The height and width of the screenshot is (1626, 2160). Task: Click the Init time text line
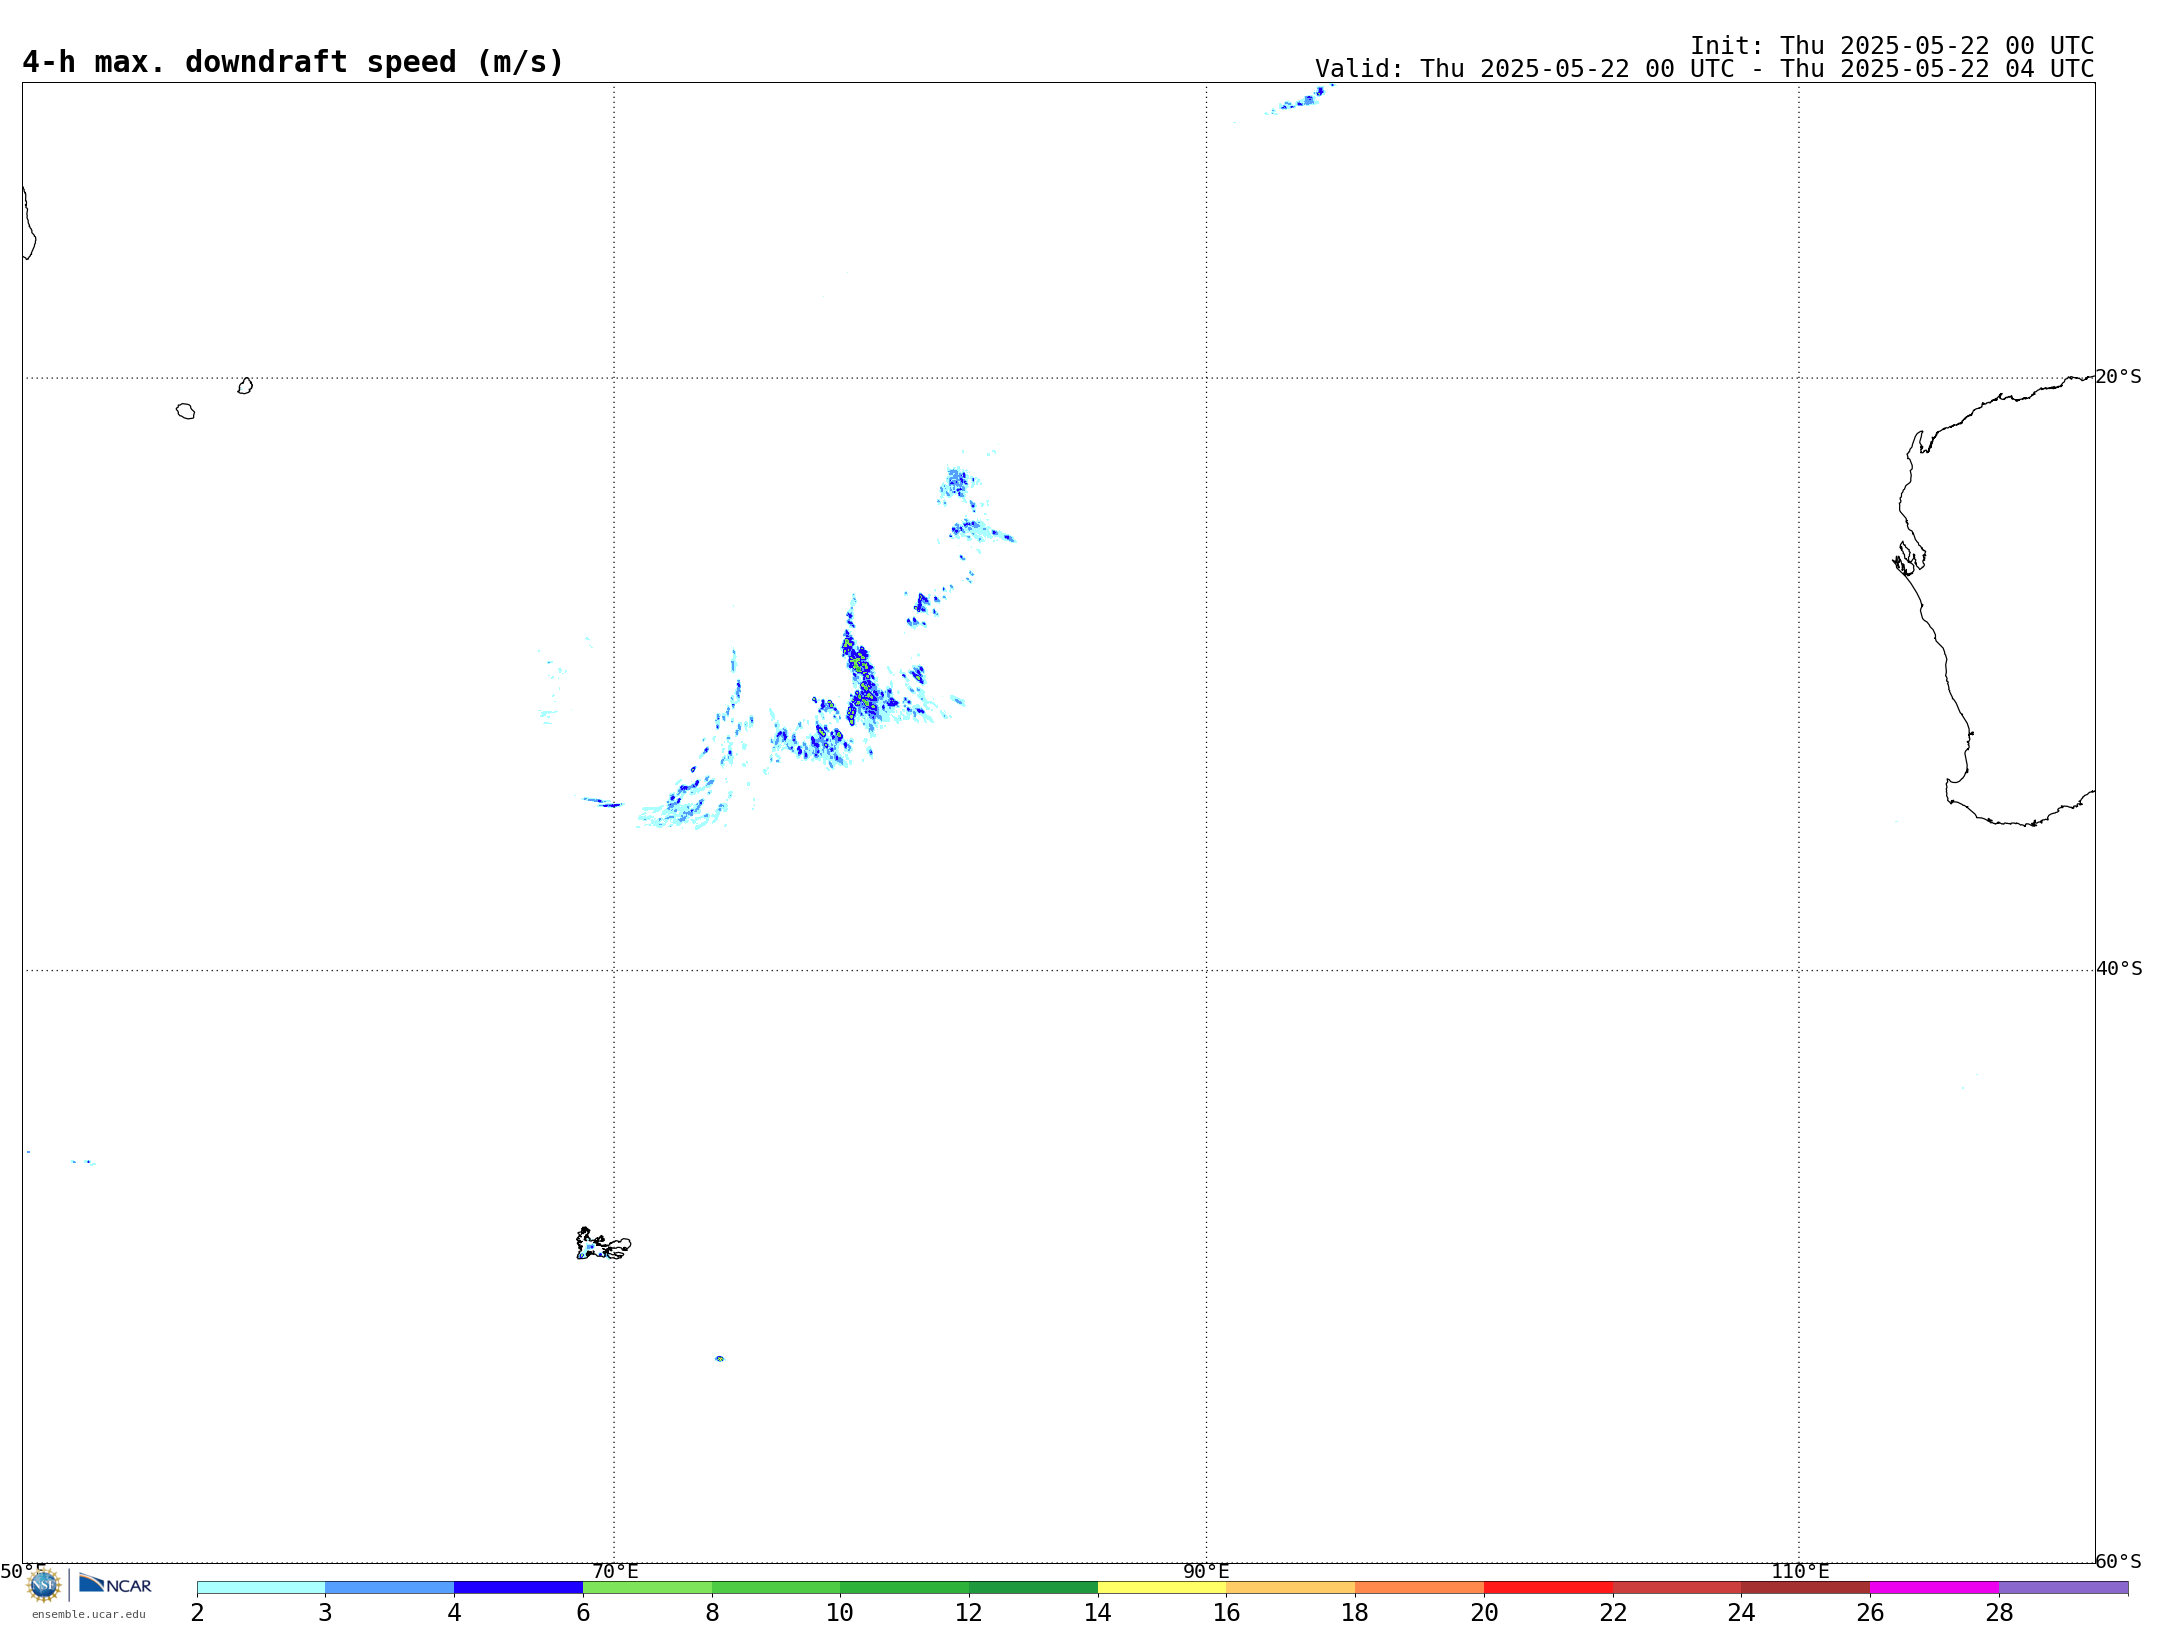[1892, 46]
